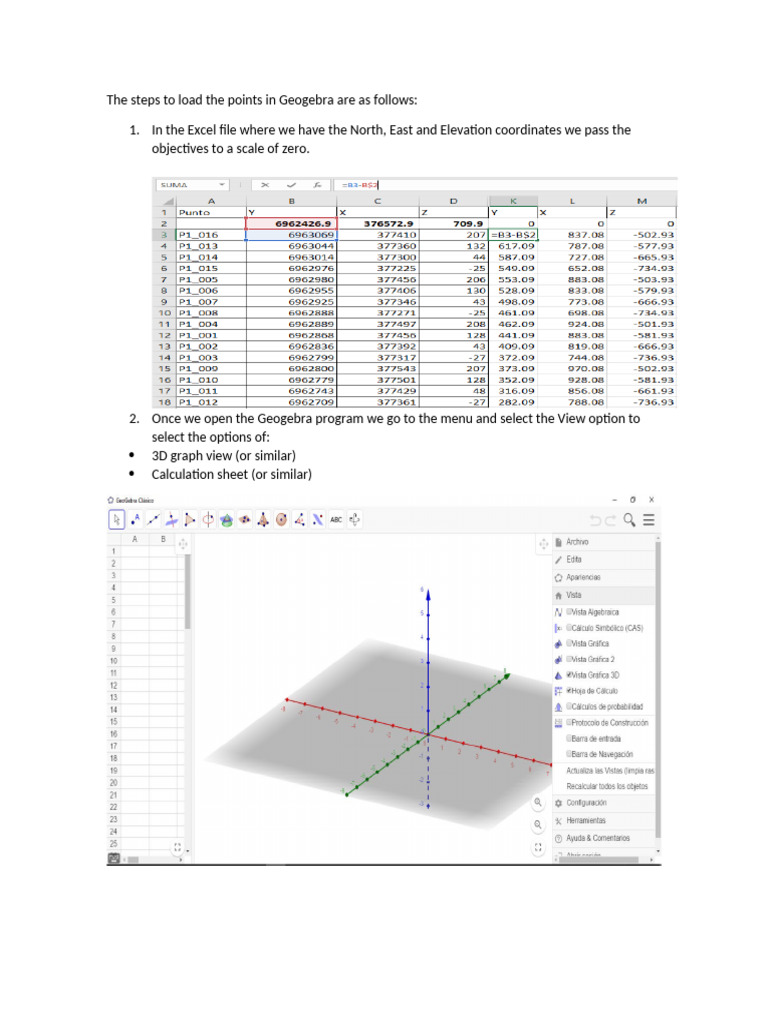Viewport: 768px width, 1024px height.
Task: Click the Redo arrow in GeoGebra
Action: [610, 520]
